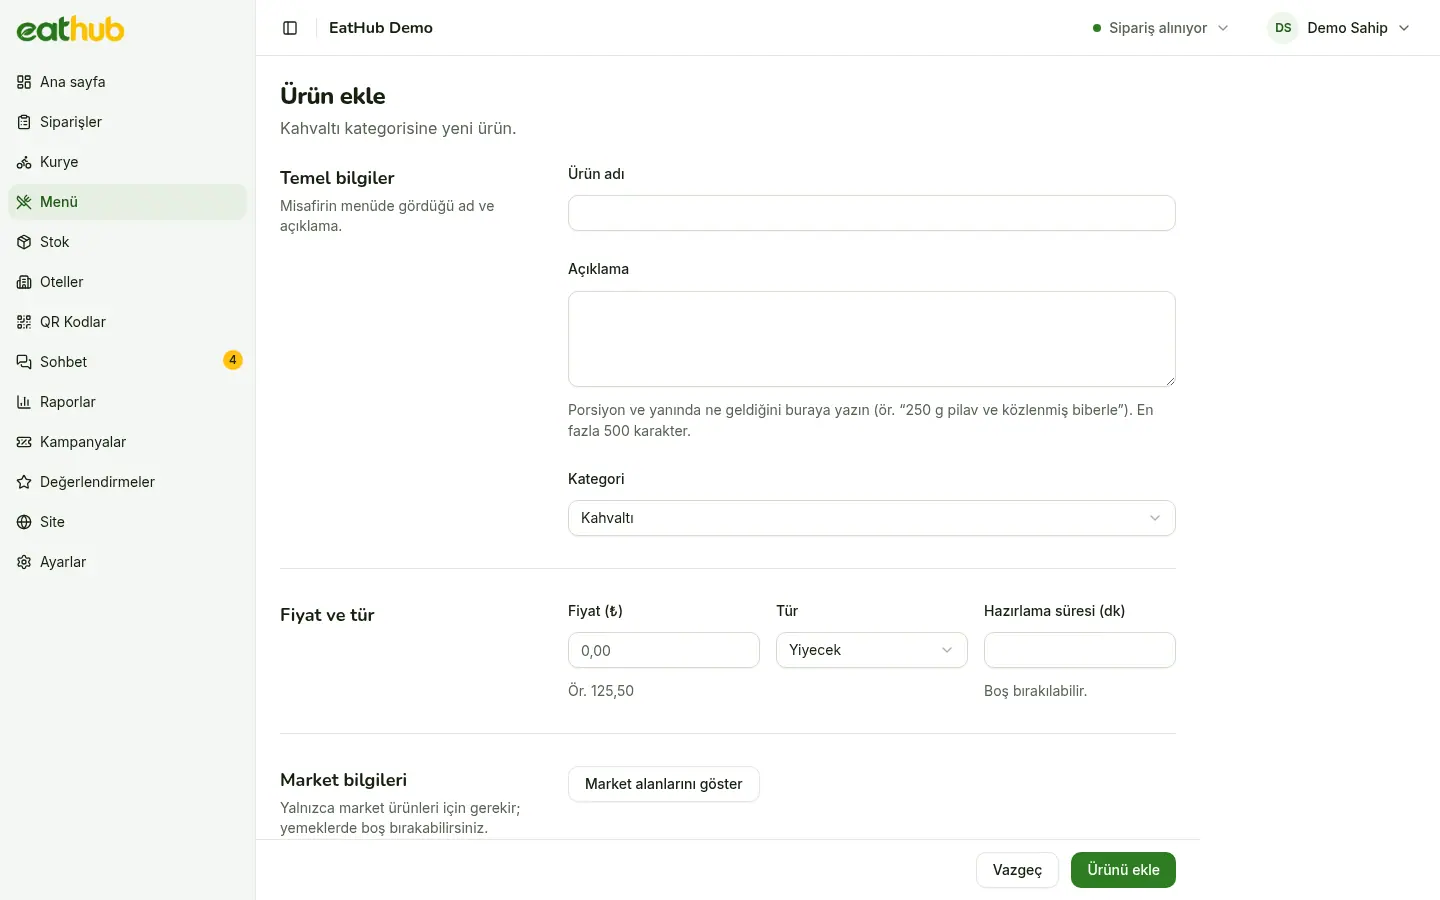The width and height of the screenshot is (1440, 900).
Task: Open the Tür dropdown showing Yiyecek
Action: [x=872, y=650]
